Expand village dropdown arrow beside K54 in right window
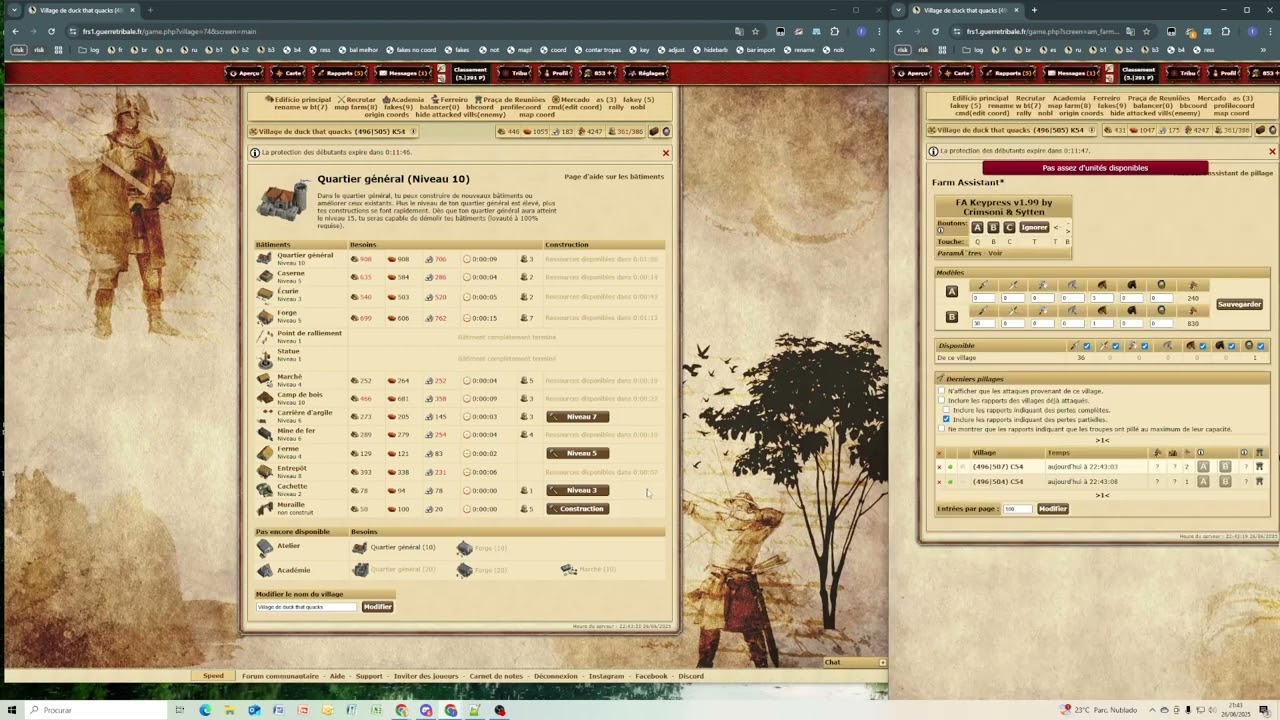1280x720 pixels. (x=1091, y=130)
